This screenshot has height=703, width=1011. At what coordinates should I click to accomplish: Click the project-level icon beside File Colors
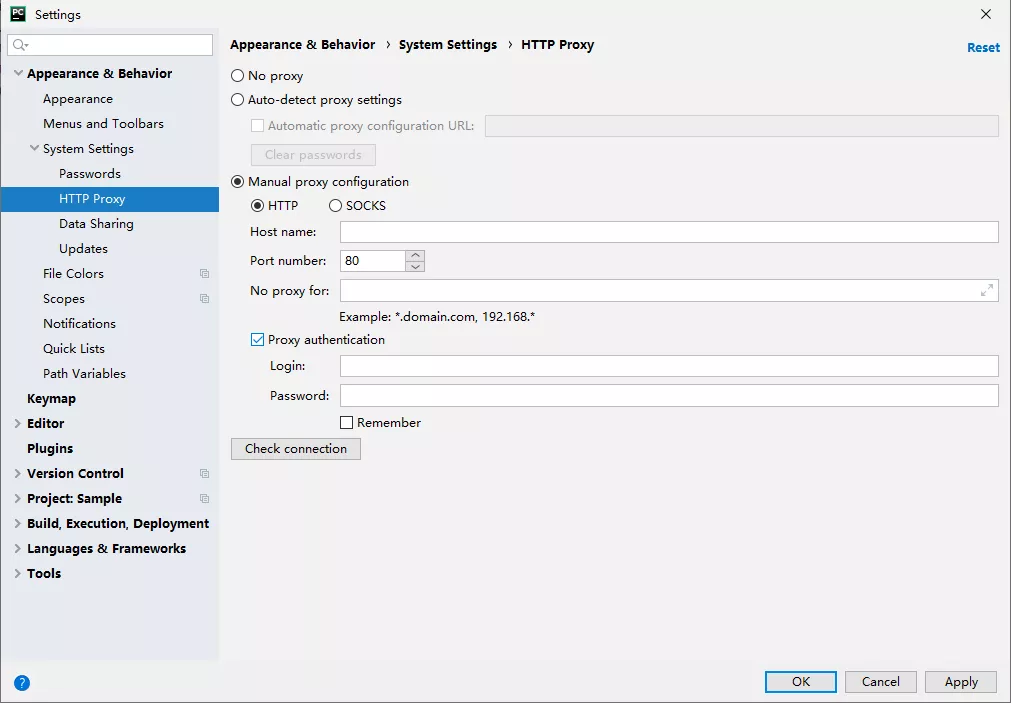pos(204,273)
